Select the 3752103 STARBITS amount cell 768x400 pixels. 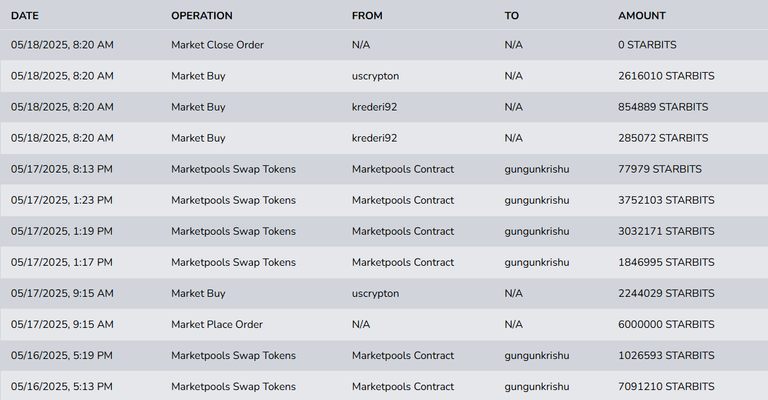point(666,200)
